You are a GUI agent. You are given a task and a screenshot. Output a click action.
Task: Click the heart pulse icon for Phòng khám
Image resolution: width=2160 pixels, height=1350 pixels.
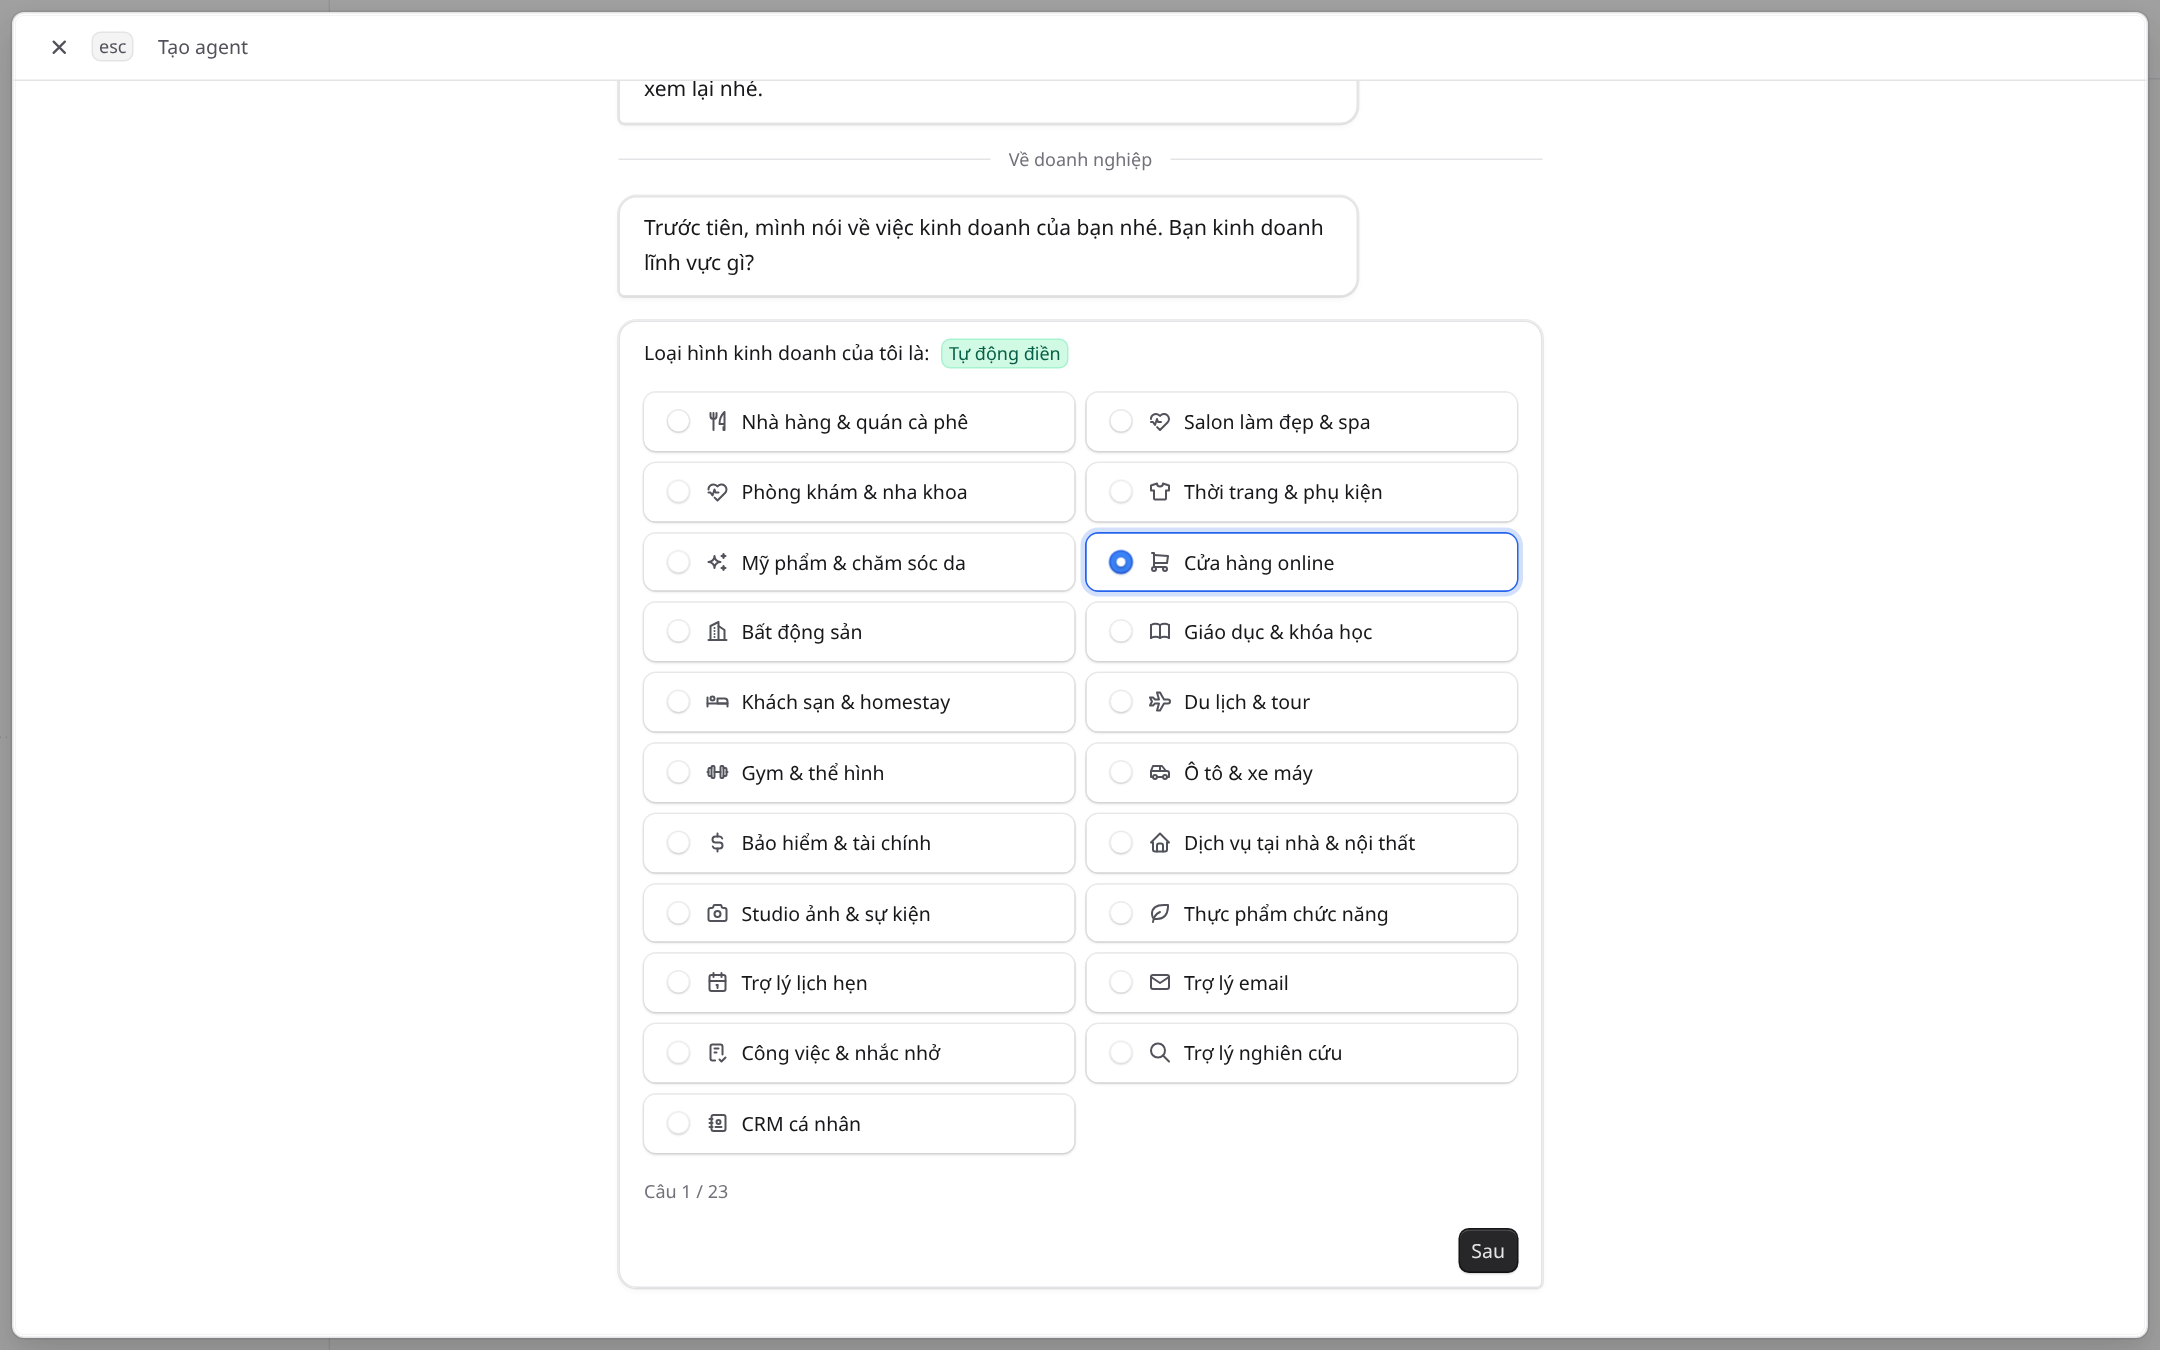coord(717,491)
